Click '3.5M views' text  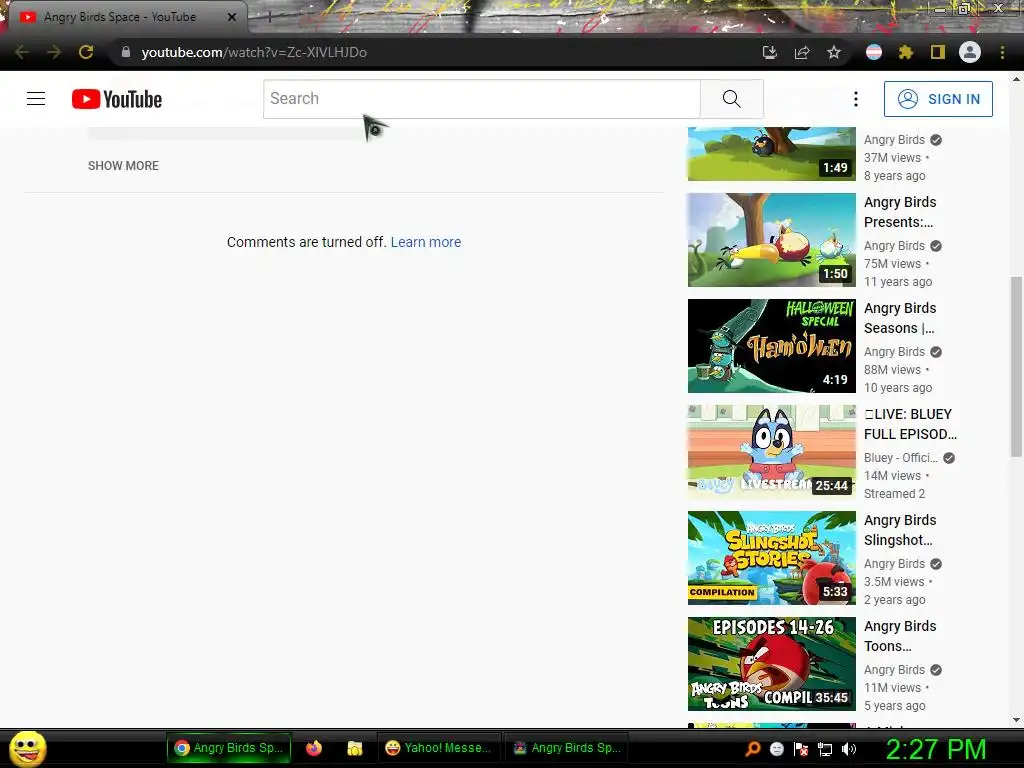(894, 582)
